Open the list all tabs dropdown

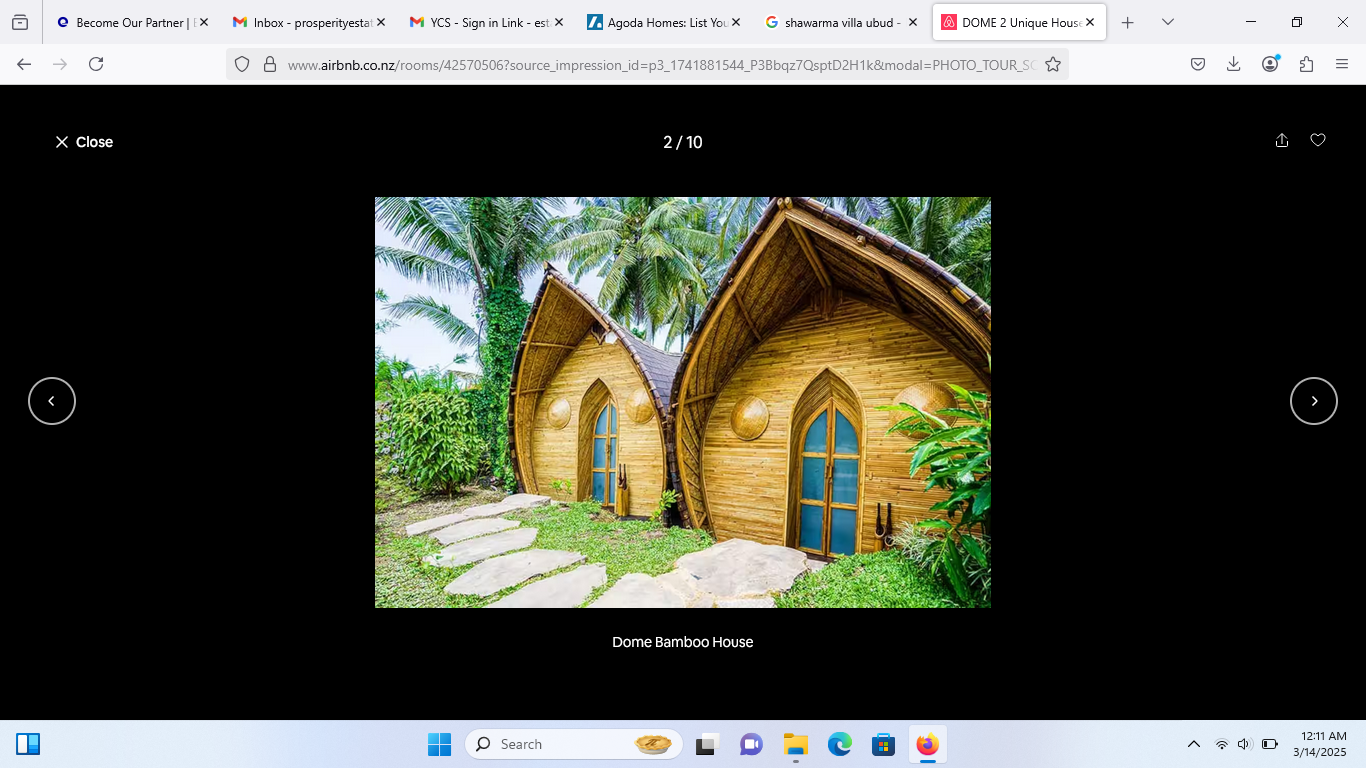[x=1167, y=22]
